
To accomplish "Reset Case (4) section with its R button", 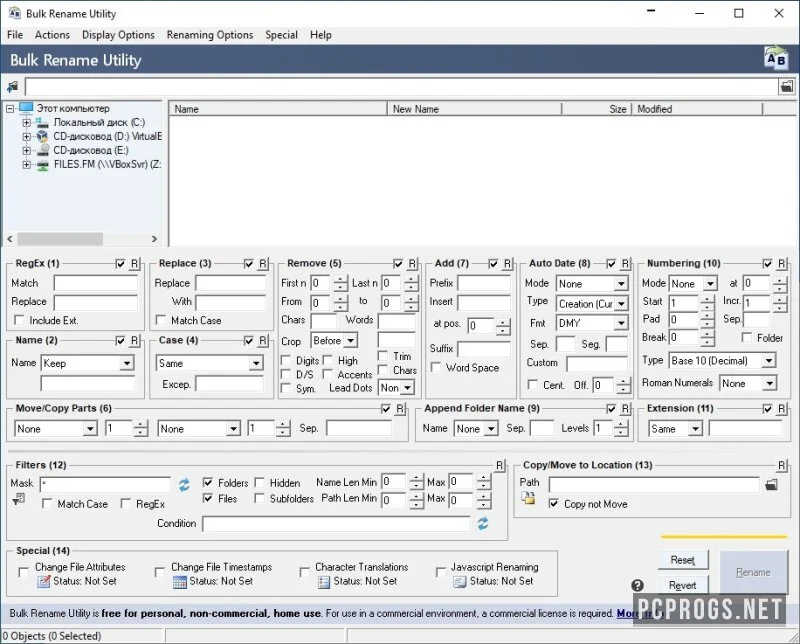I will (x=263, y=340).
